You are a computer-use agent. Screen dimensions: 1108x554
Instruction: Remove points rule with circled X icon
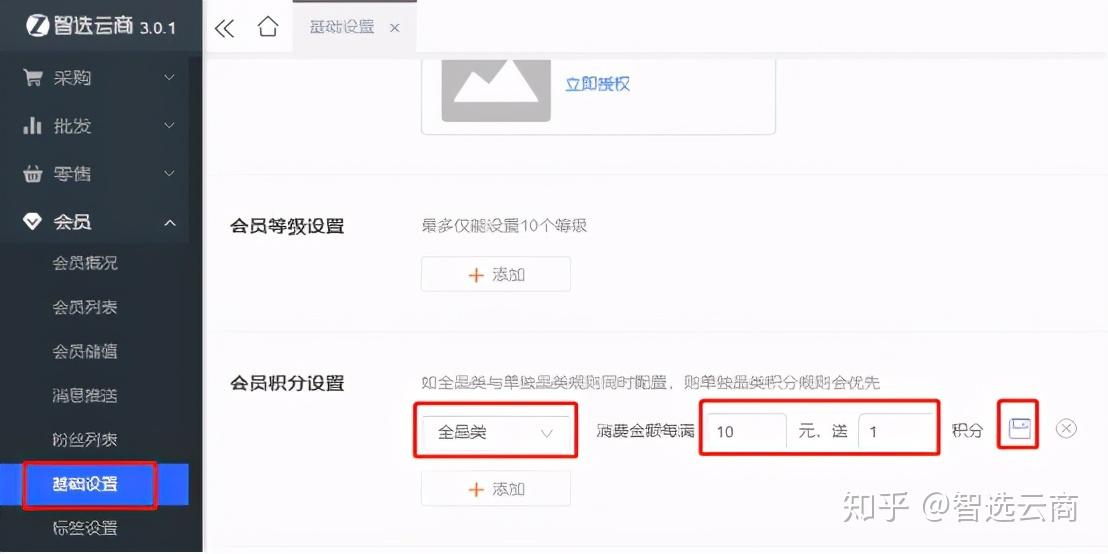tap(1066, 428)
